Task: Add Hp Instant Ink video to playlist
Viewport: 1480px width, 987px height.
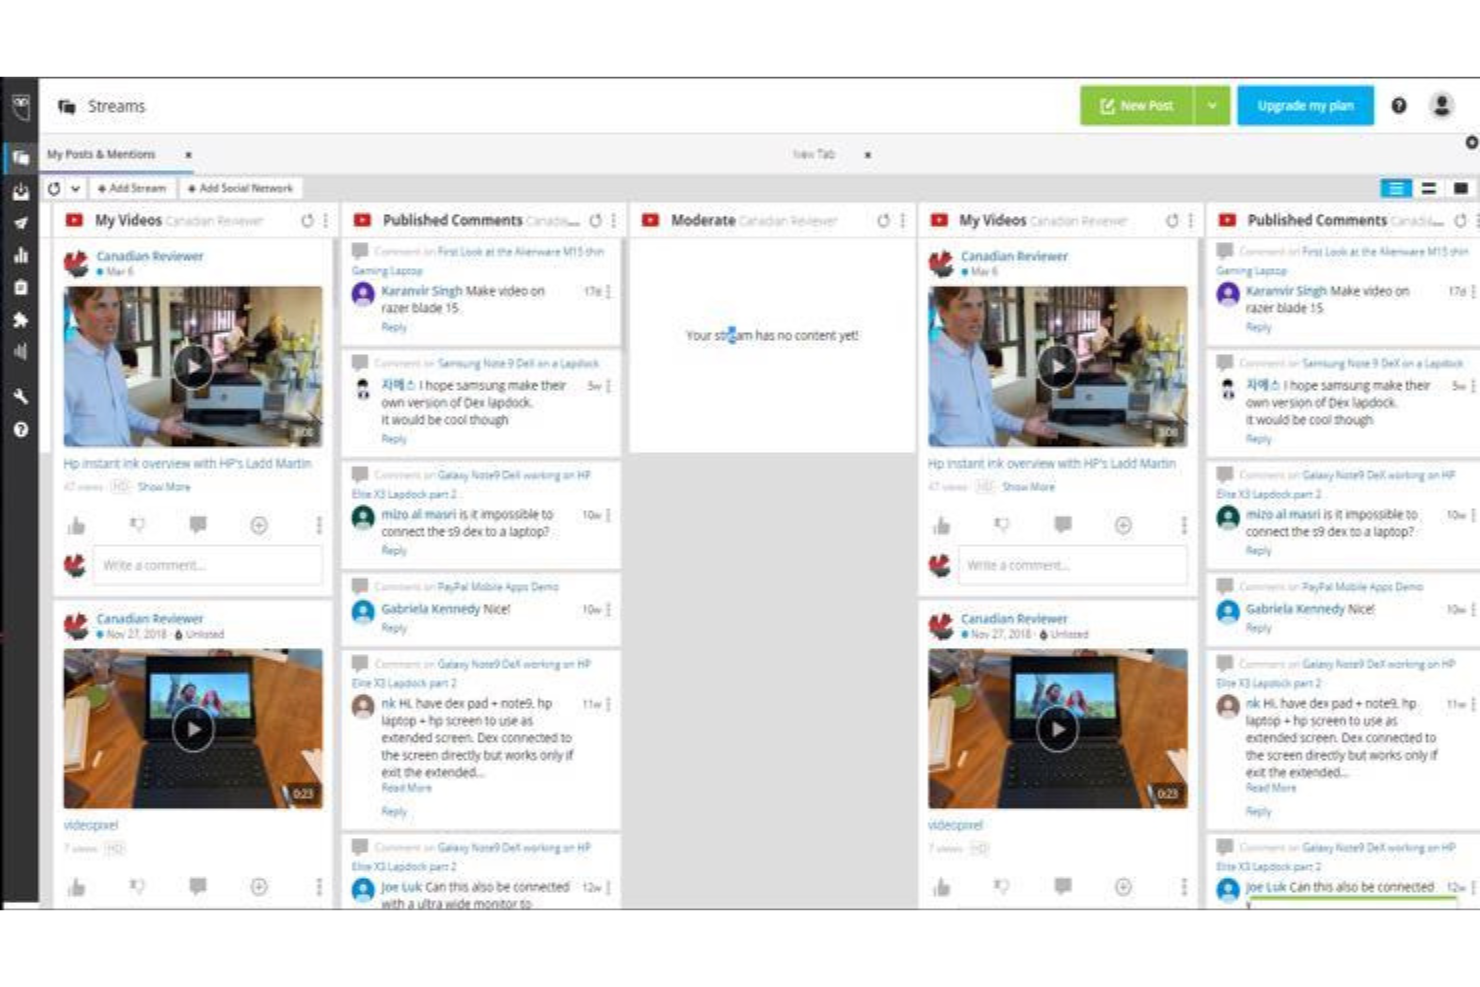Action: tap(259, 525)
